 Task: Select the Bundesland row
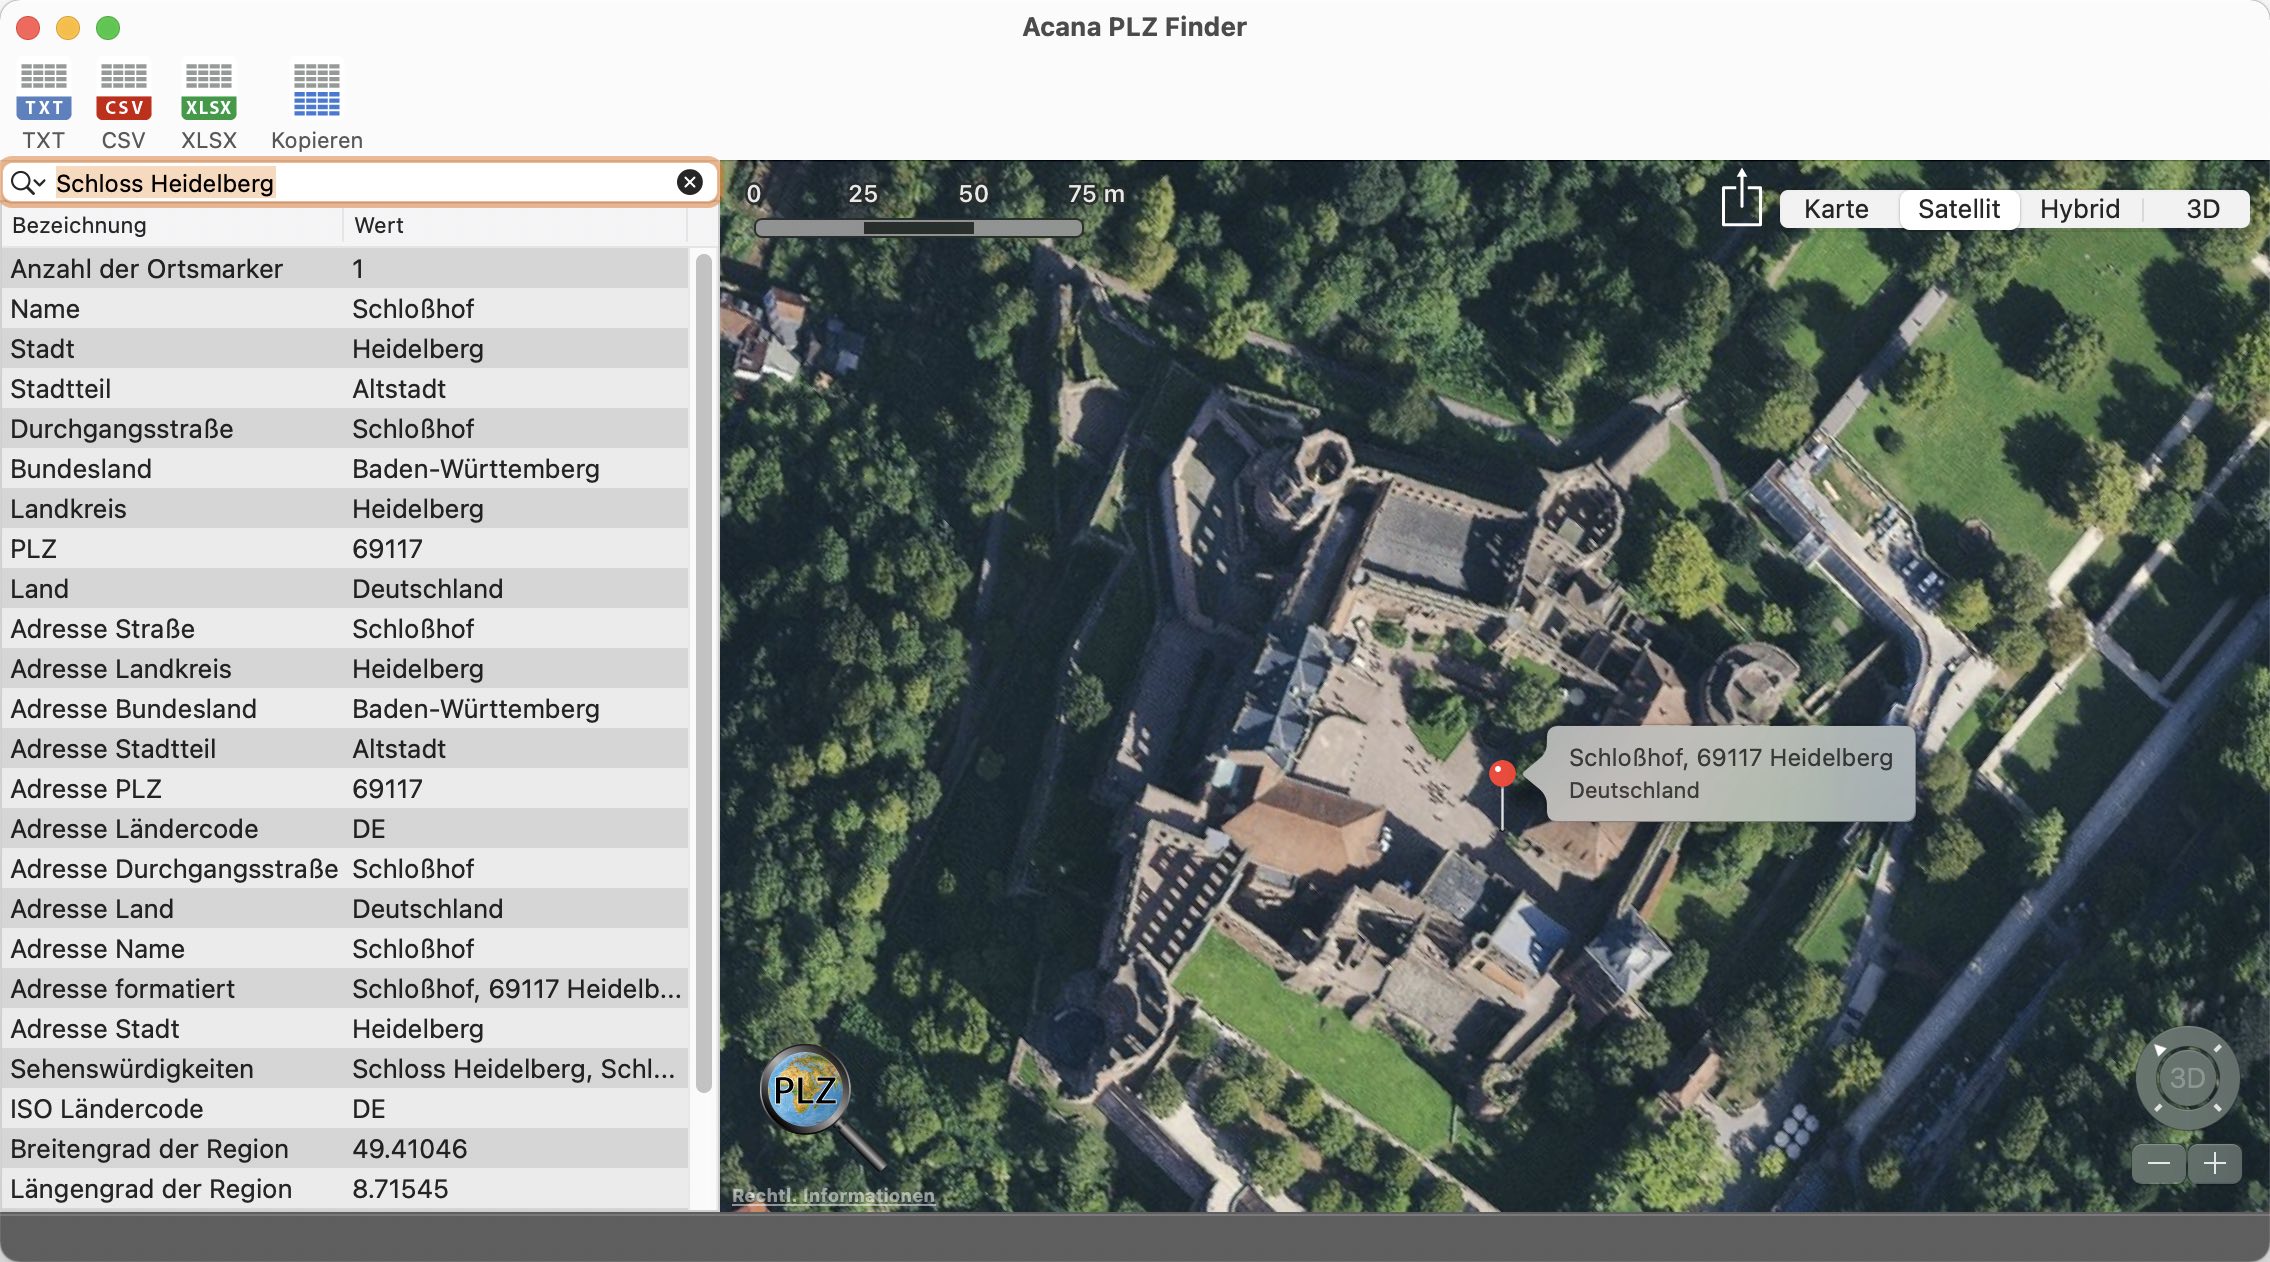(345, 468)
